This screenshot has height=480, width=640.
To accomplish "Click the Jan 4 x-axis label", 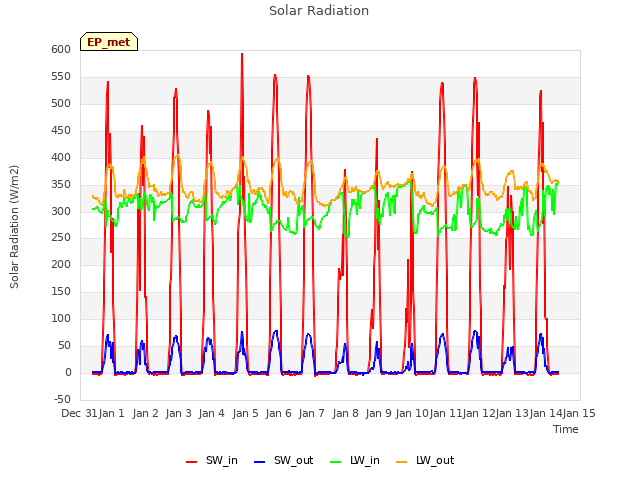I will 211,413.
